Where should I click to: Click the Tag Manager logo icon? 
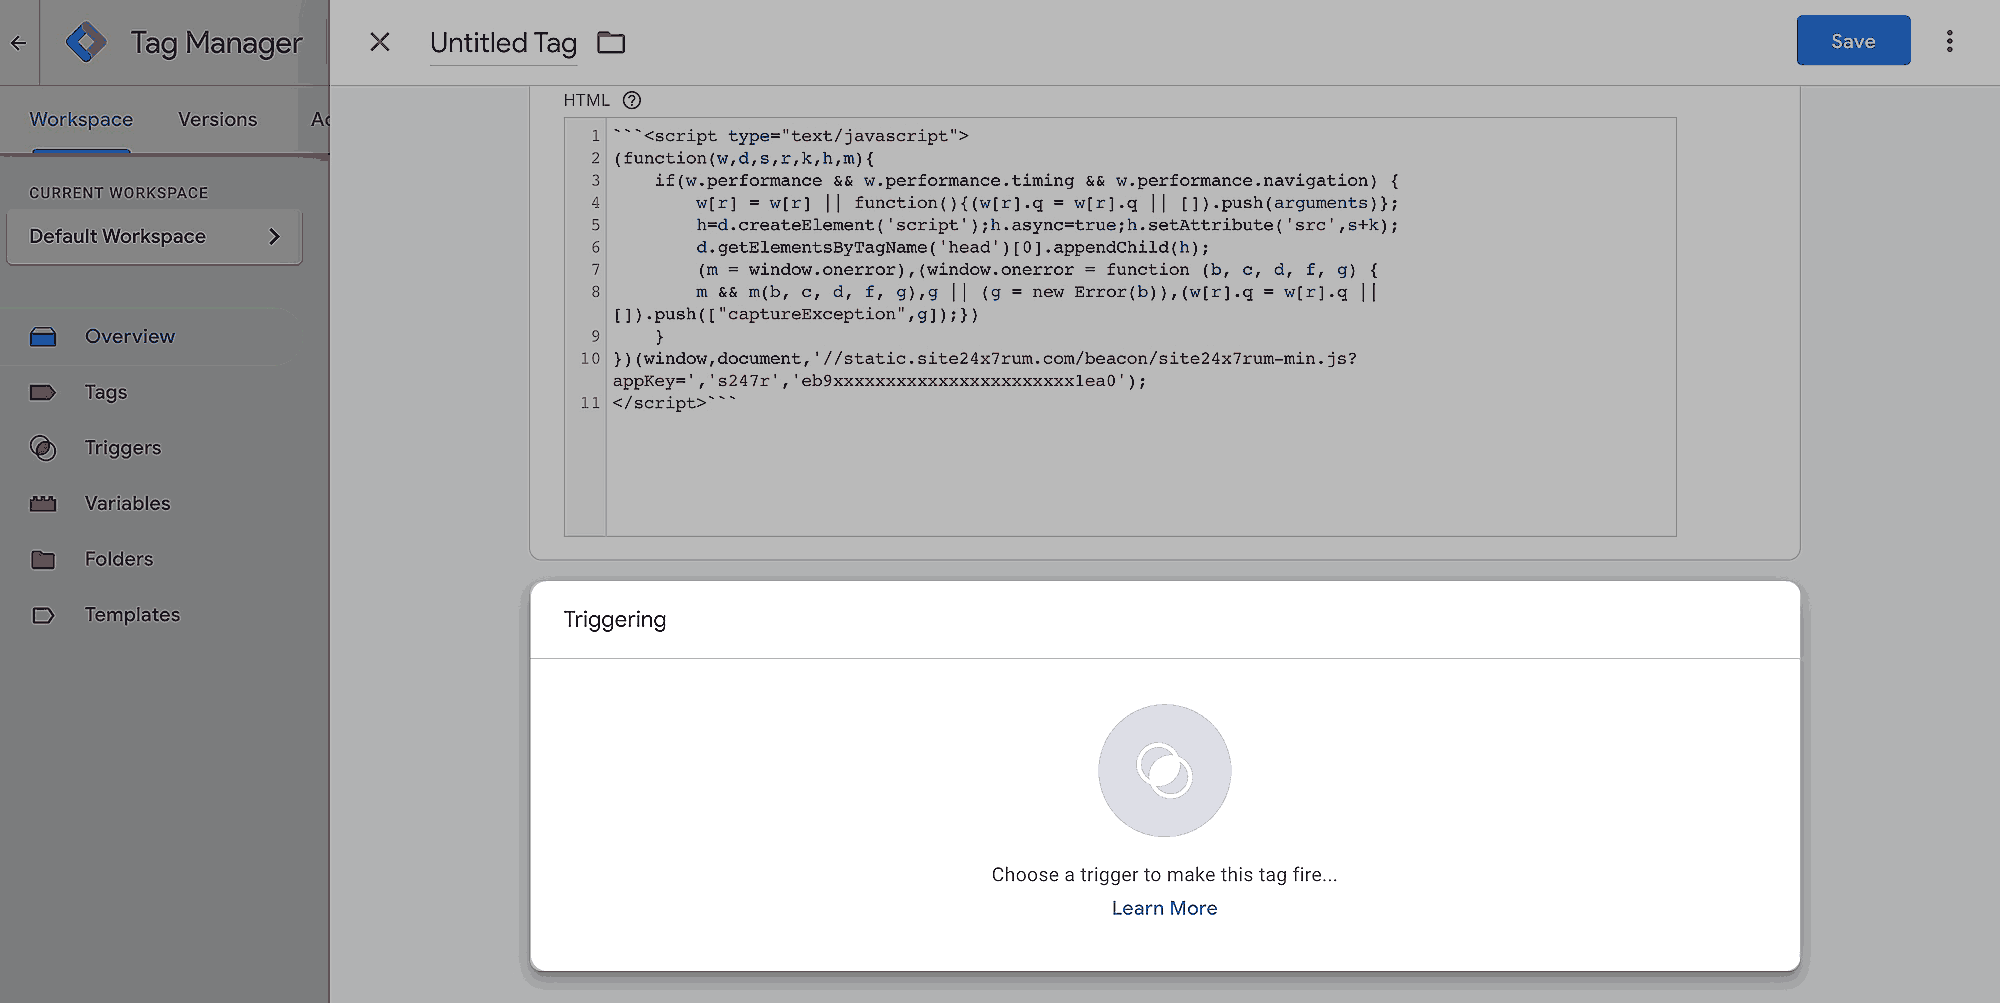pyautogui.click(x=86, y=42)
